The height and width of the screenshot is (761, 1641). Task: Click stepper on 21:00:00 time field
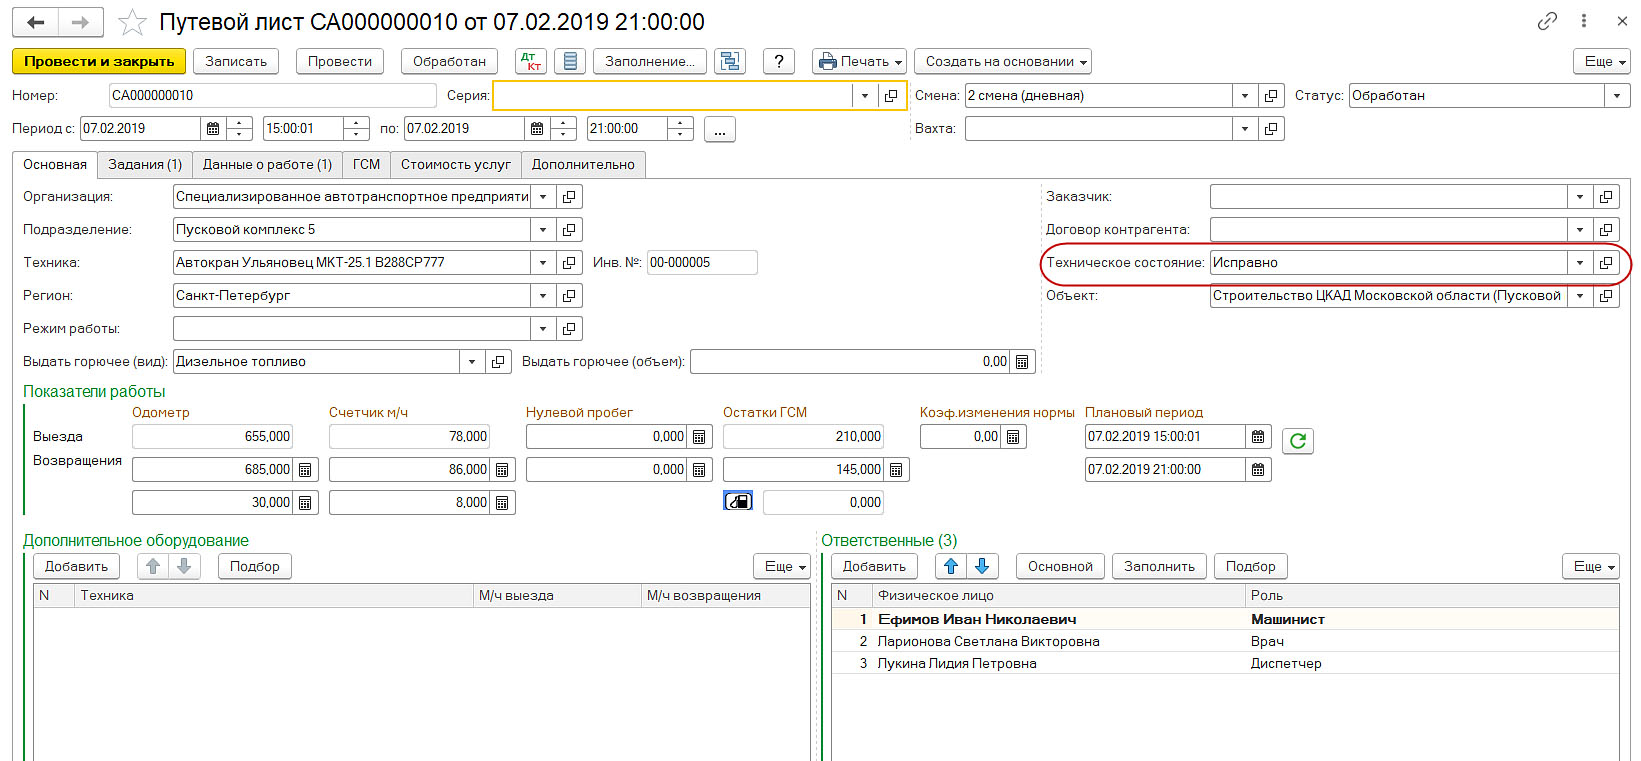pyautogui.click(x=680, y=128)
